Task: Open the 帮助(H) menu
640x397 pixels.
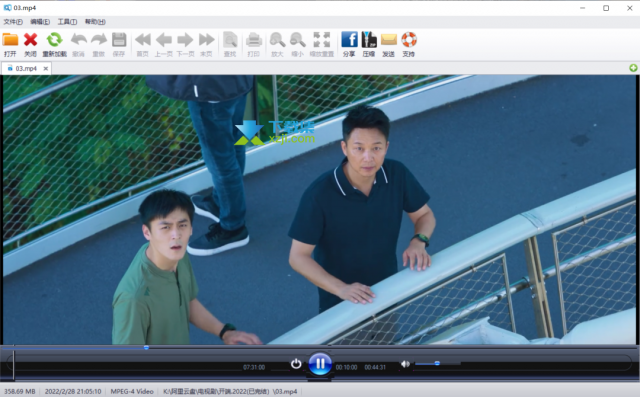Action: click(x=95, y=22)
